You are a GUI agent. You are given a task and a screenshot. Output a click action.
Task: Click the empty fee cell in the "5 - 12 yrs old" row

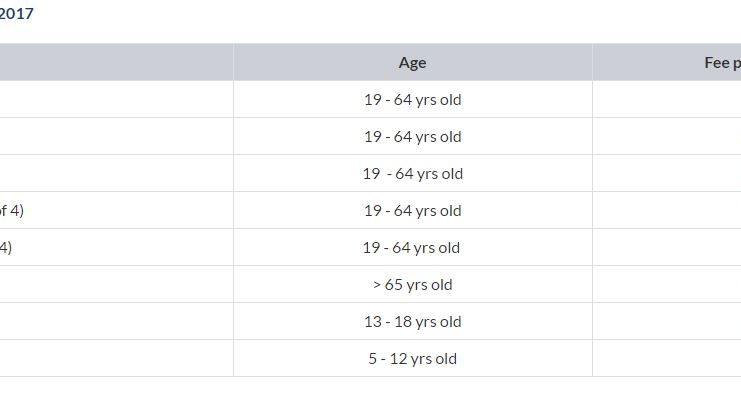[667, 358]
